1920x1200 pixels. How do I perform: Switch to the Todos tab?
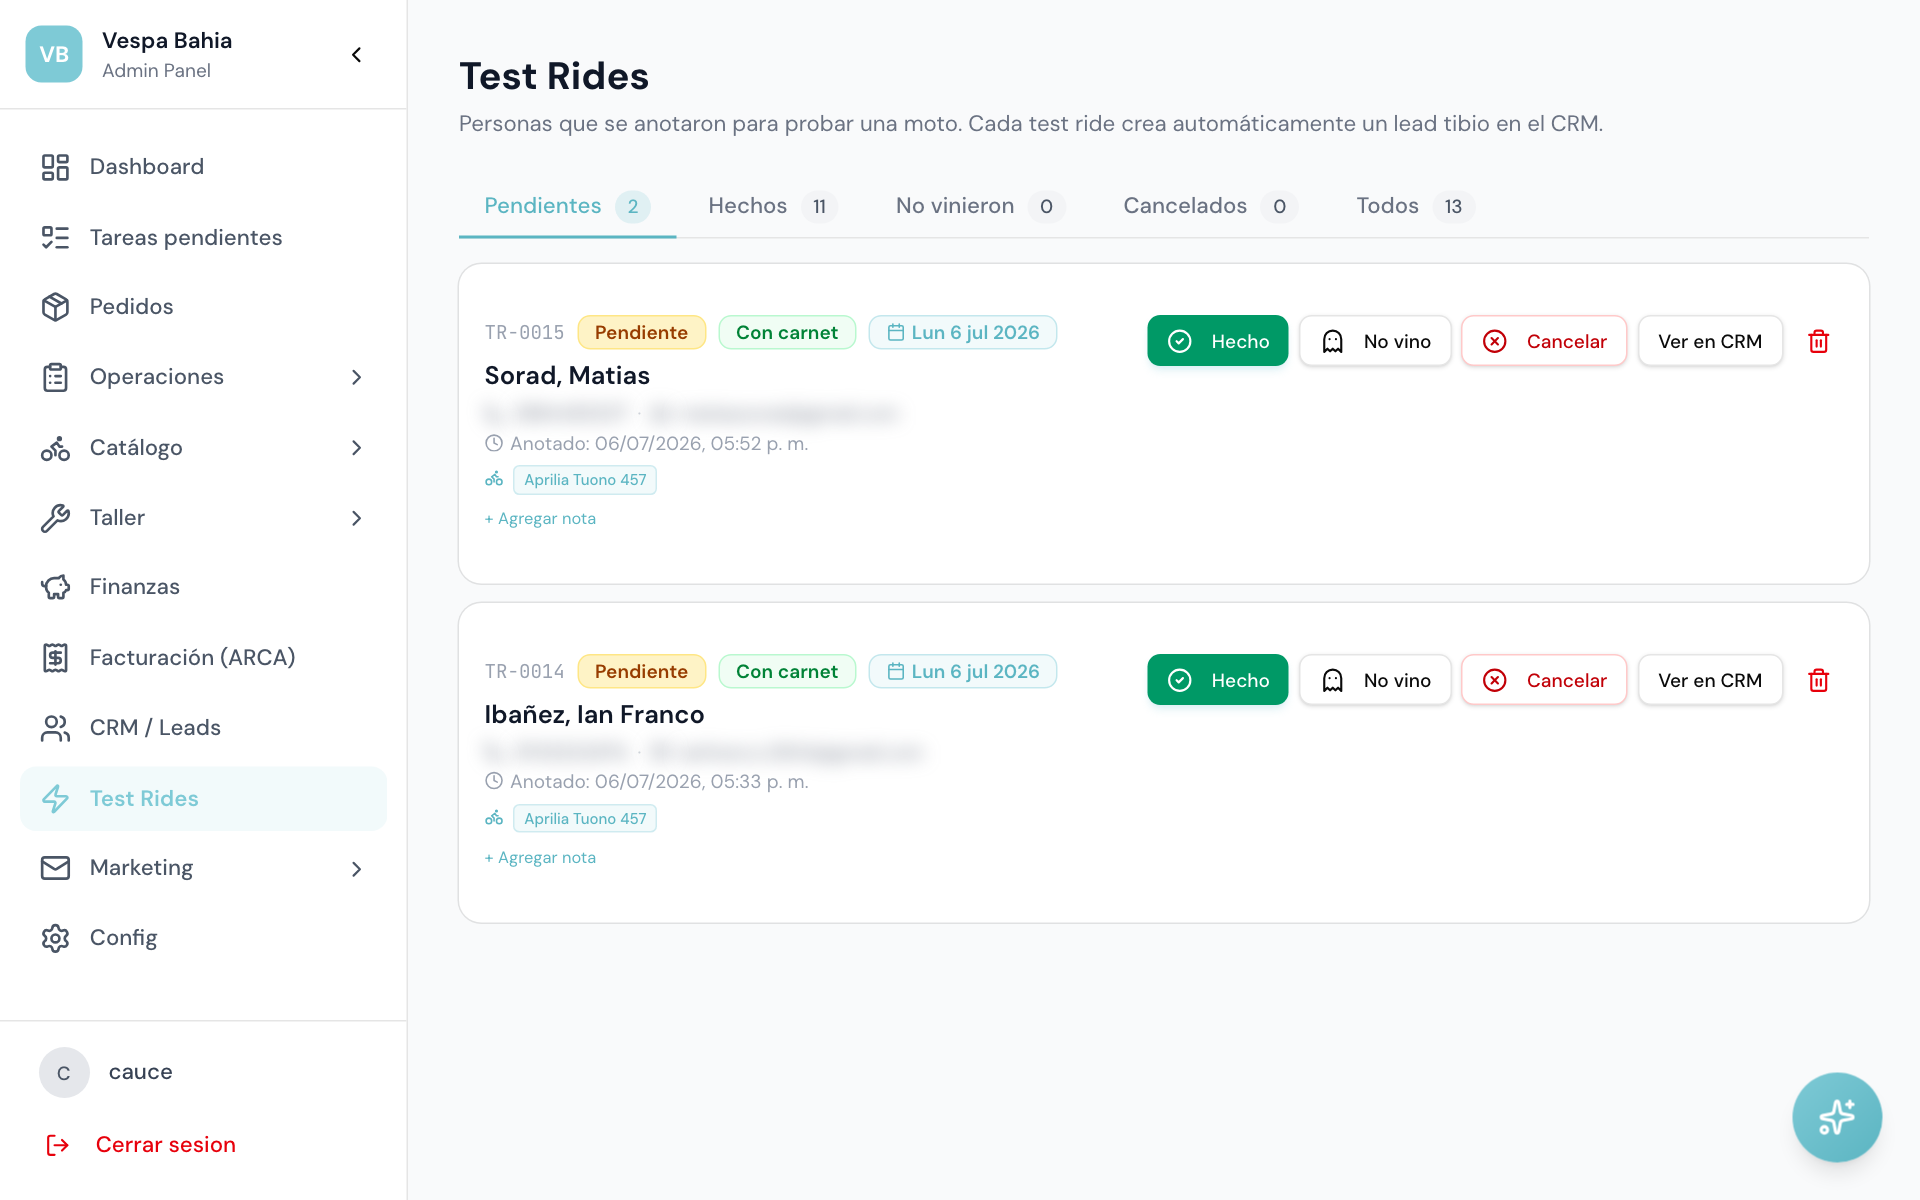[1414, 206]
